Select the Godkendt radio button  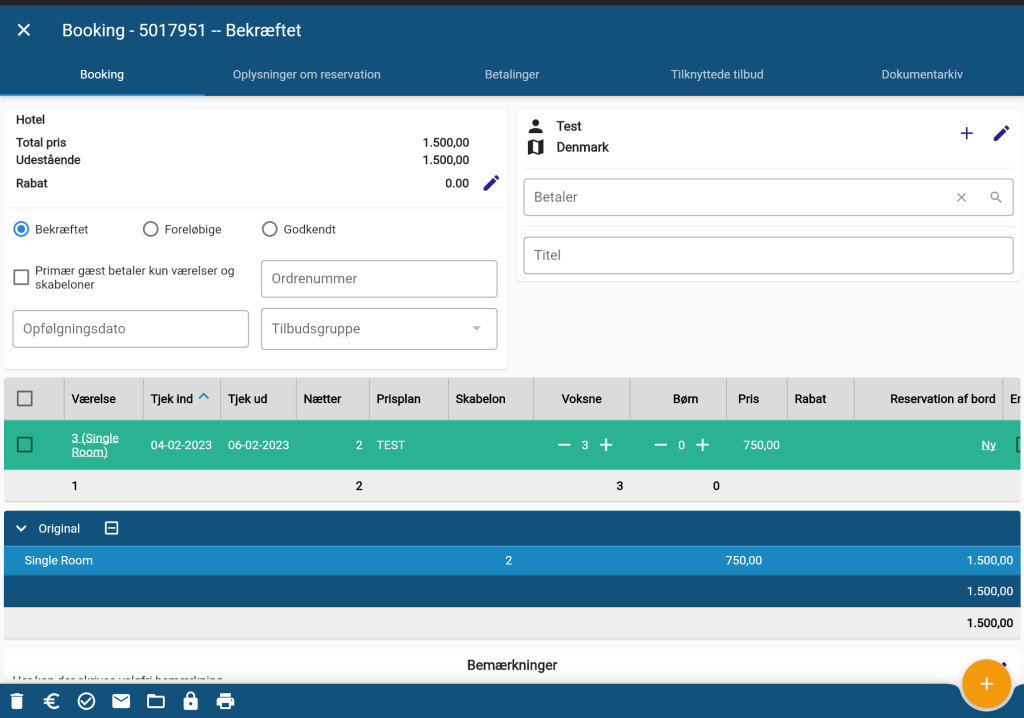(x=269, y=229)
